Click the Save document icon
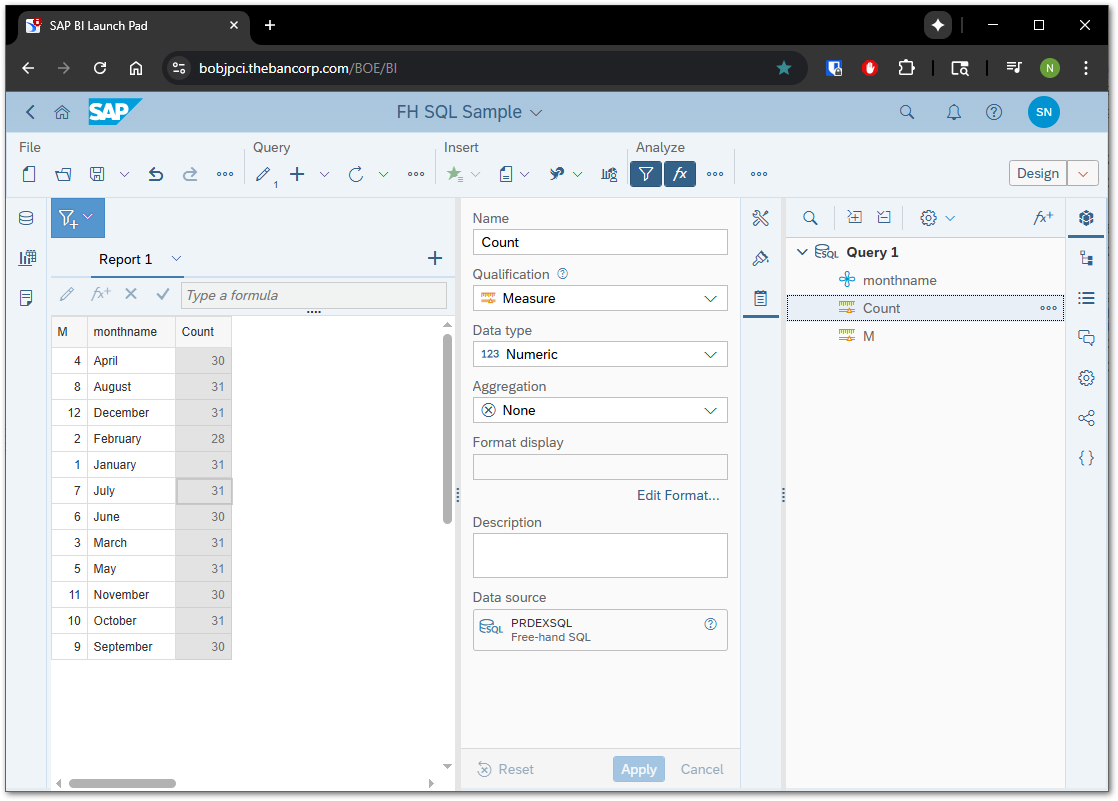The width and height of the screenshot is (1118, 801). (x=97, y=174)
